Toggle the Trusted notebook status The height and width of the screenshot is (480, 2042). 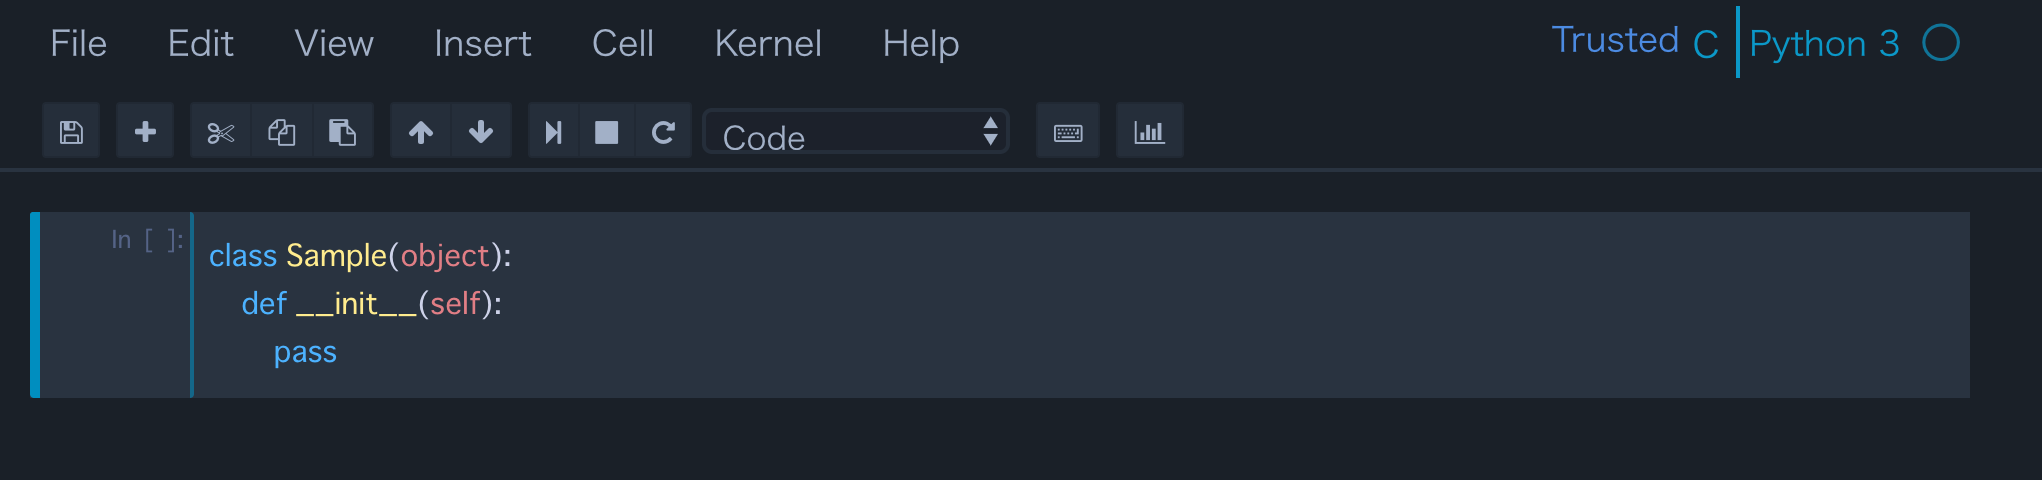1614,41
